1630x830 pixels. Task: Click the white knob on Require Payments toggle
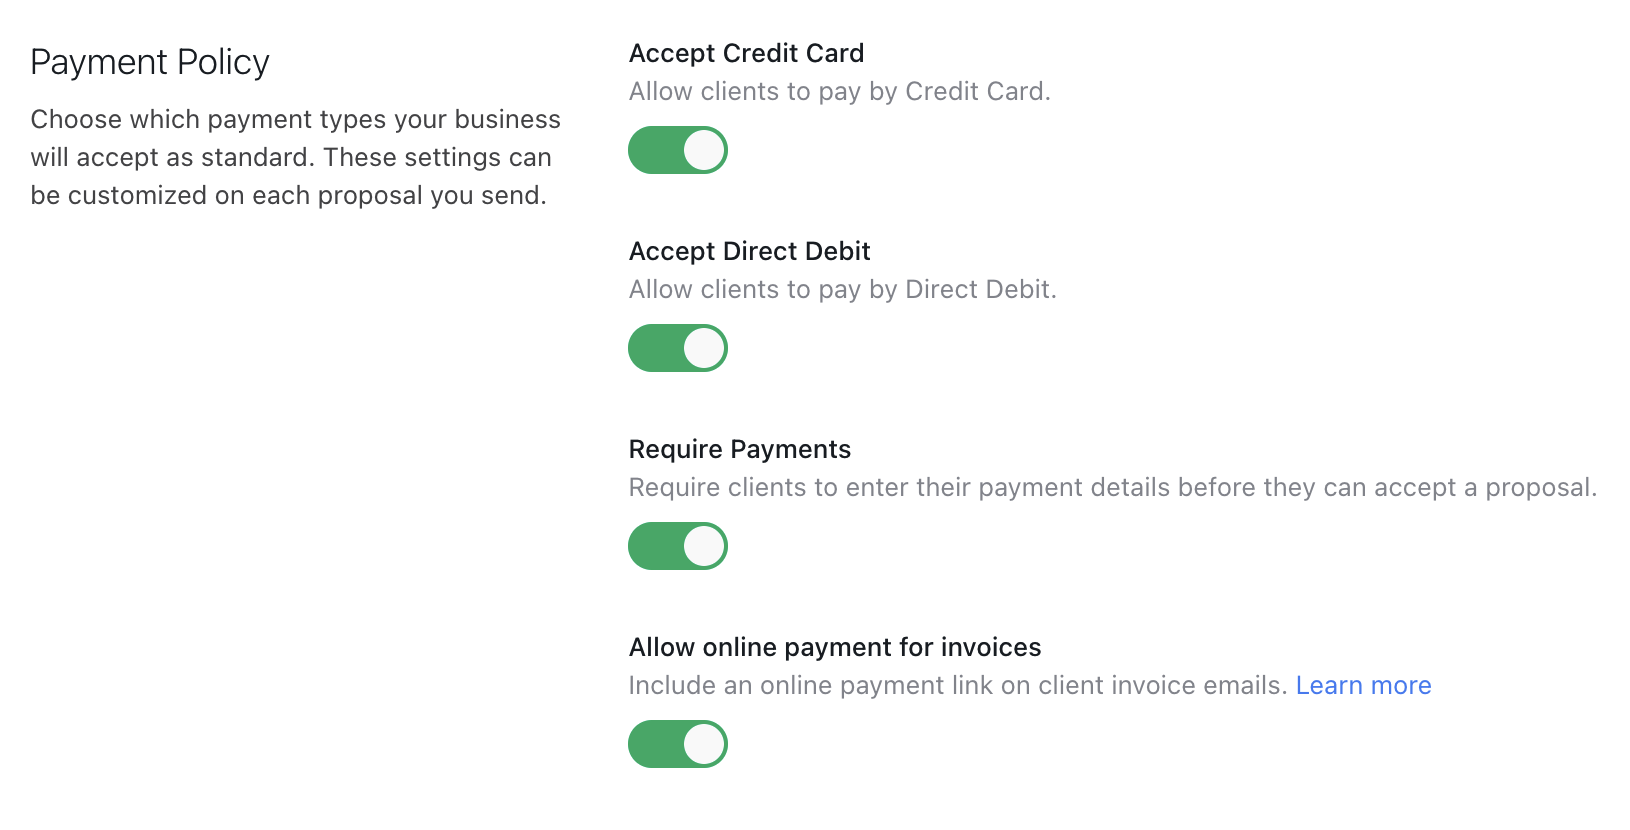tap(704, 546)
